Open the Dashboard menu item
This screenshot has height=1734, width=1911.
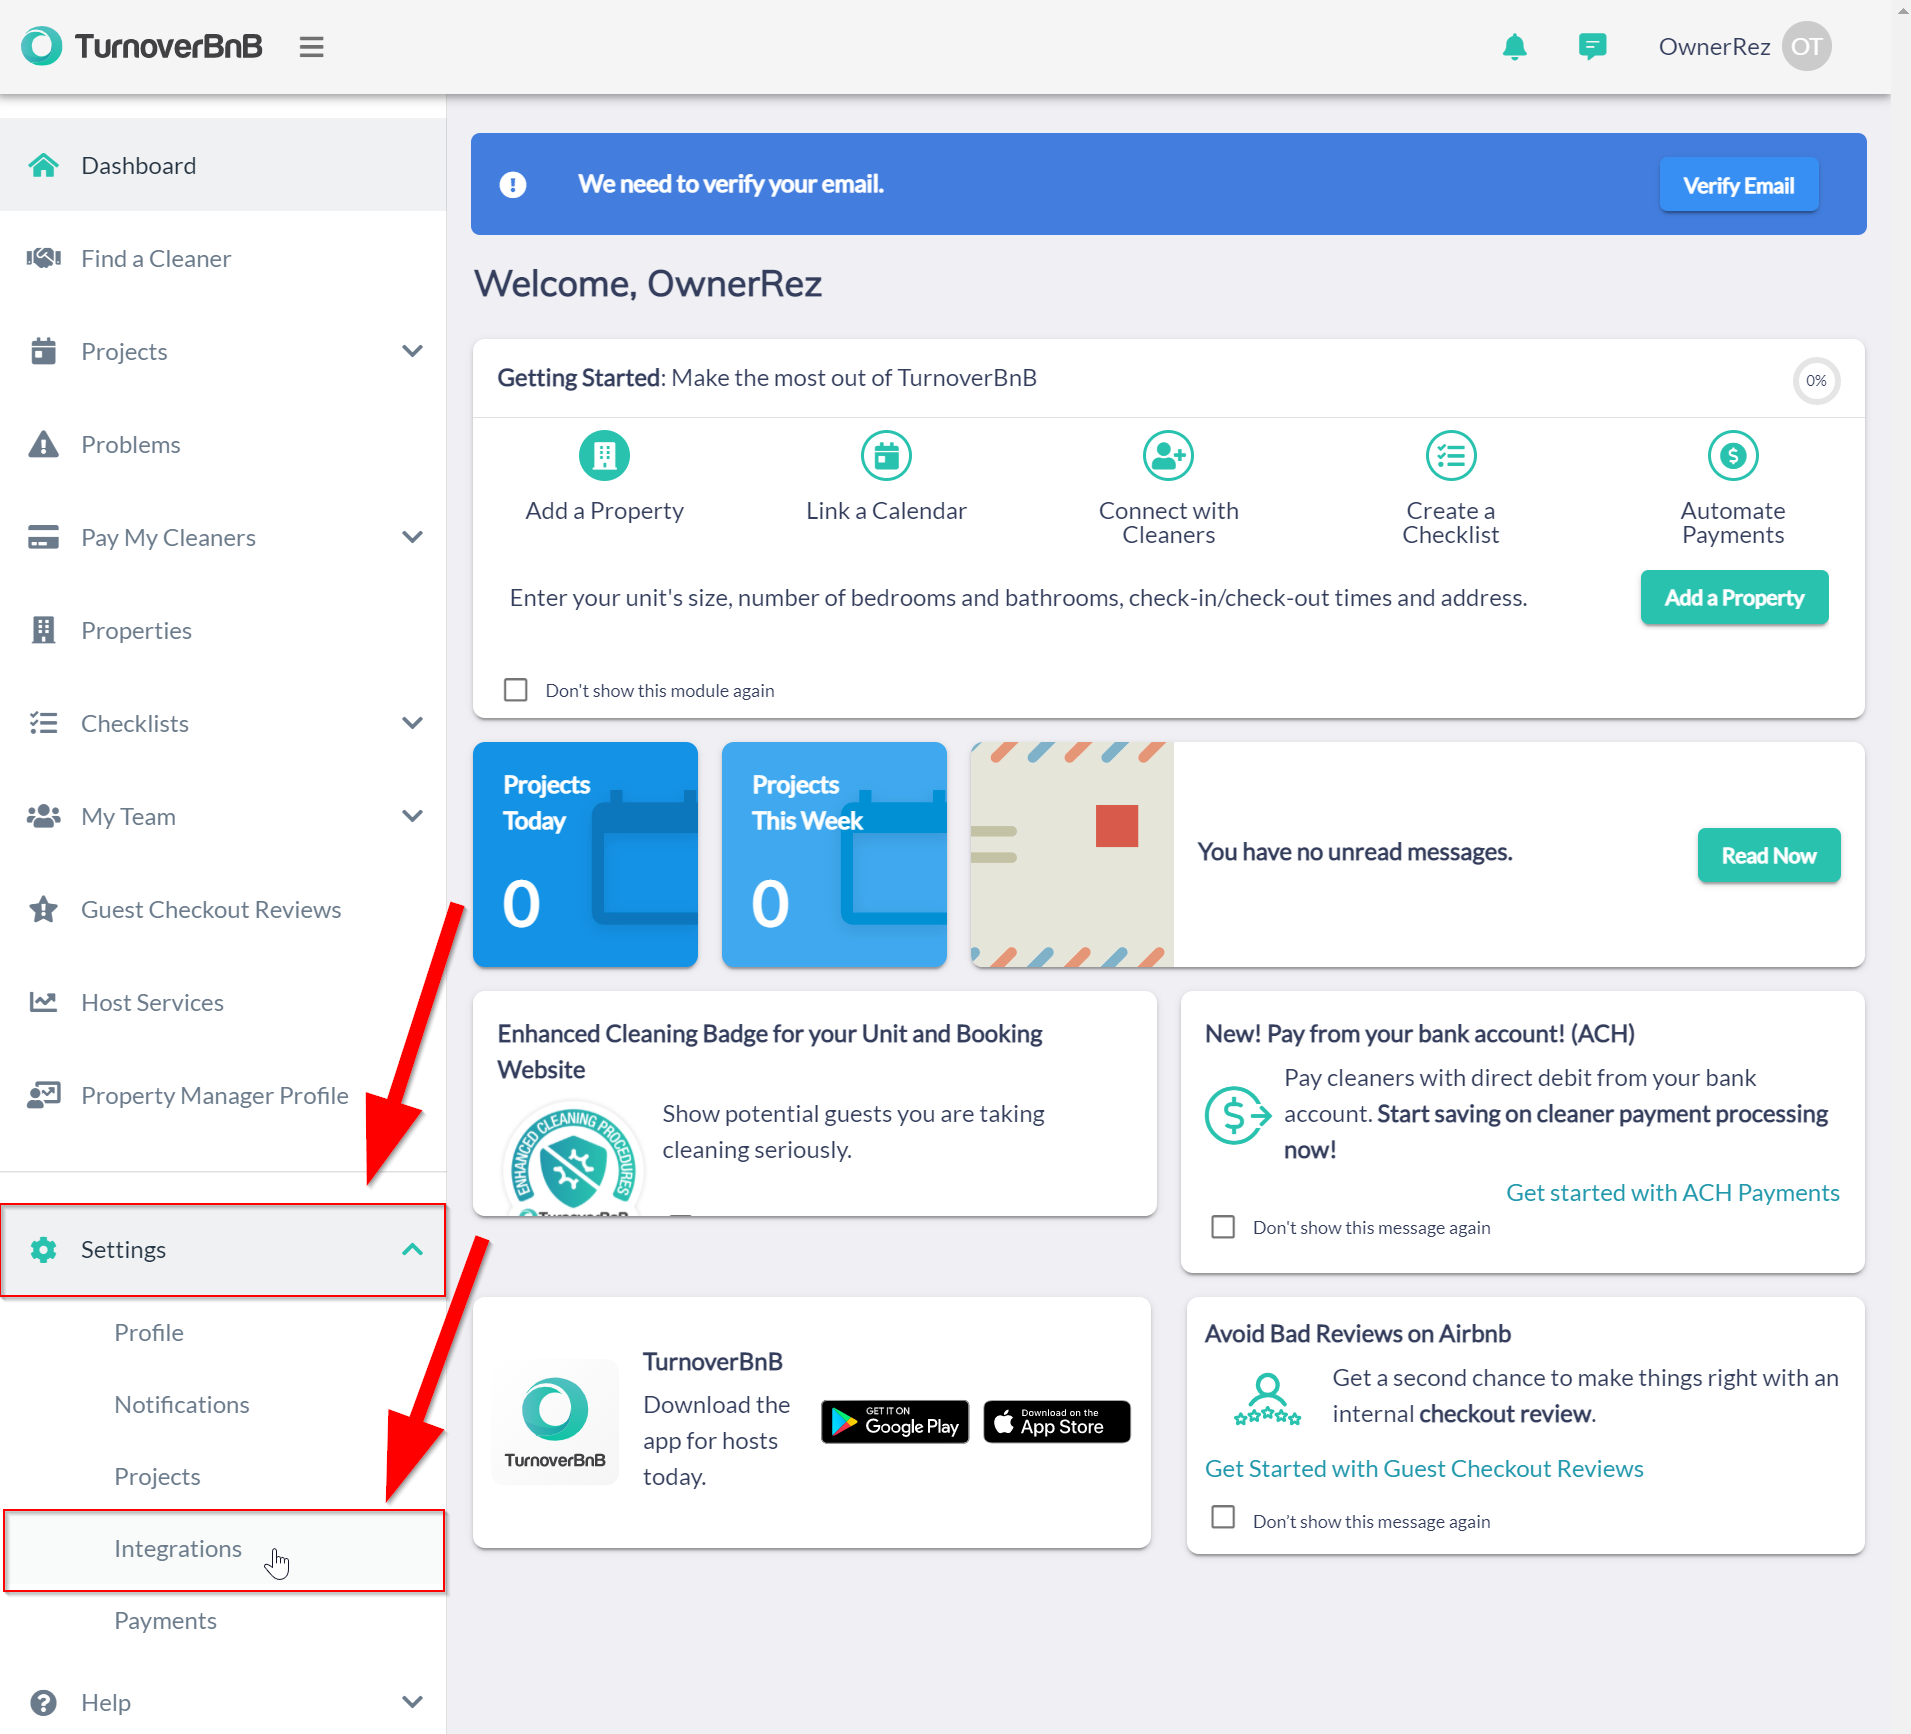pyautogui.click(x=223, y=165)
